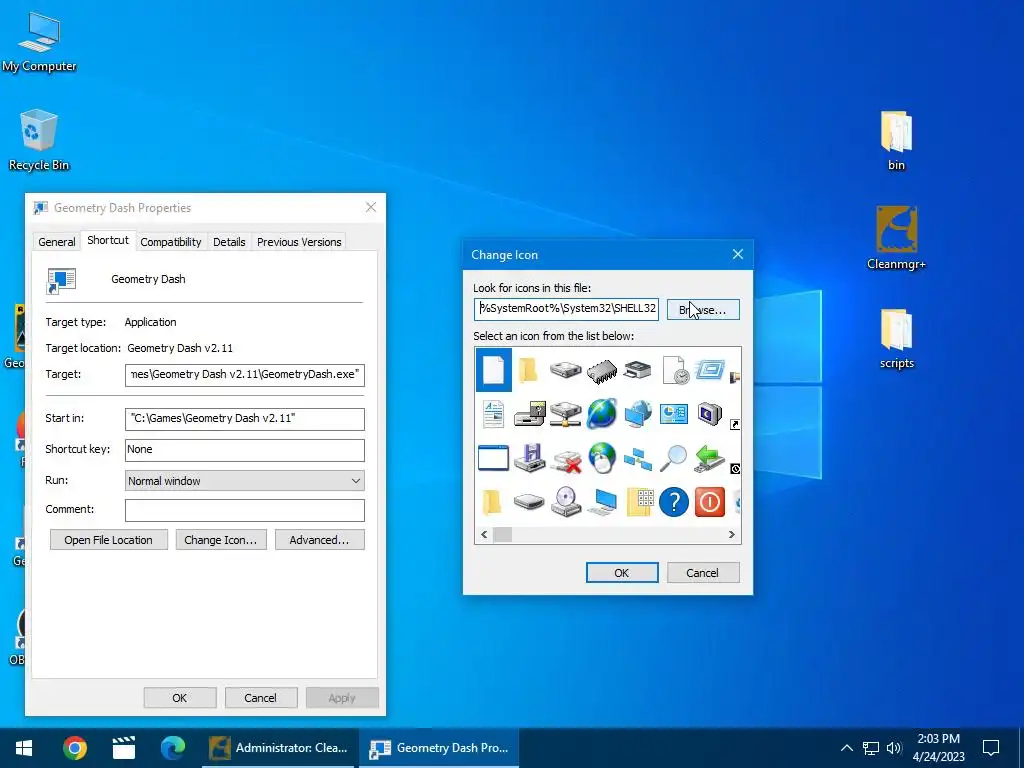Select the blank document icon in the list
Screen dimensions: 1024x768
point(494,370)
